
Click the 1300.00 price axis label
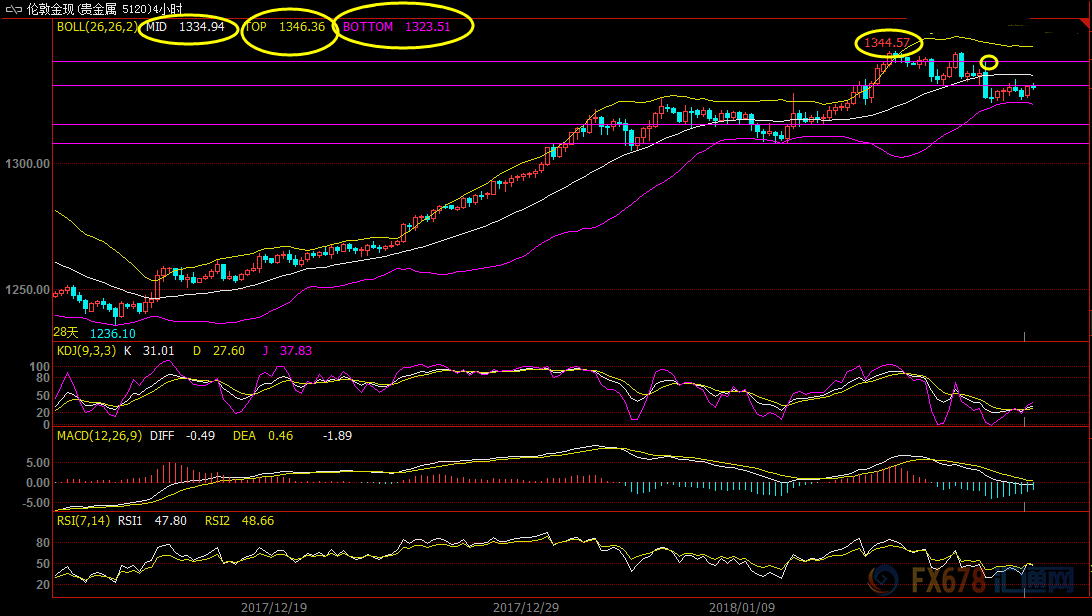tap(27, 163)
